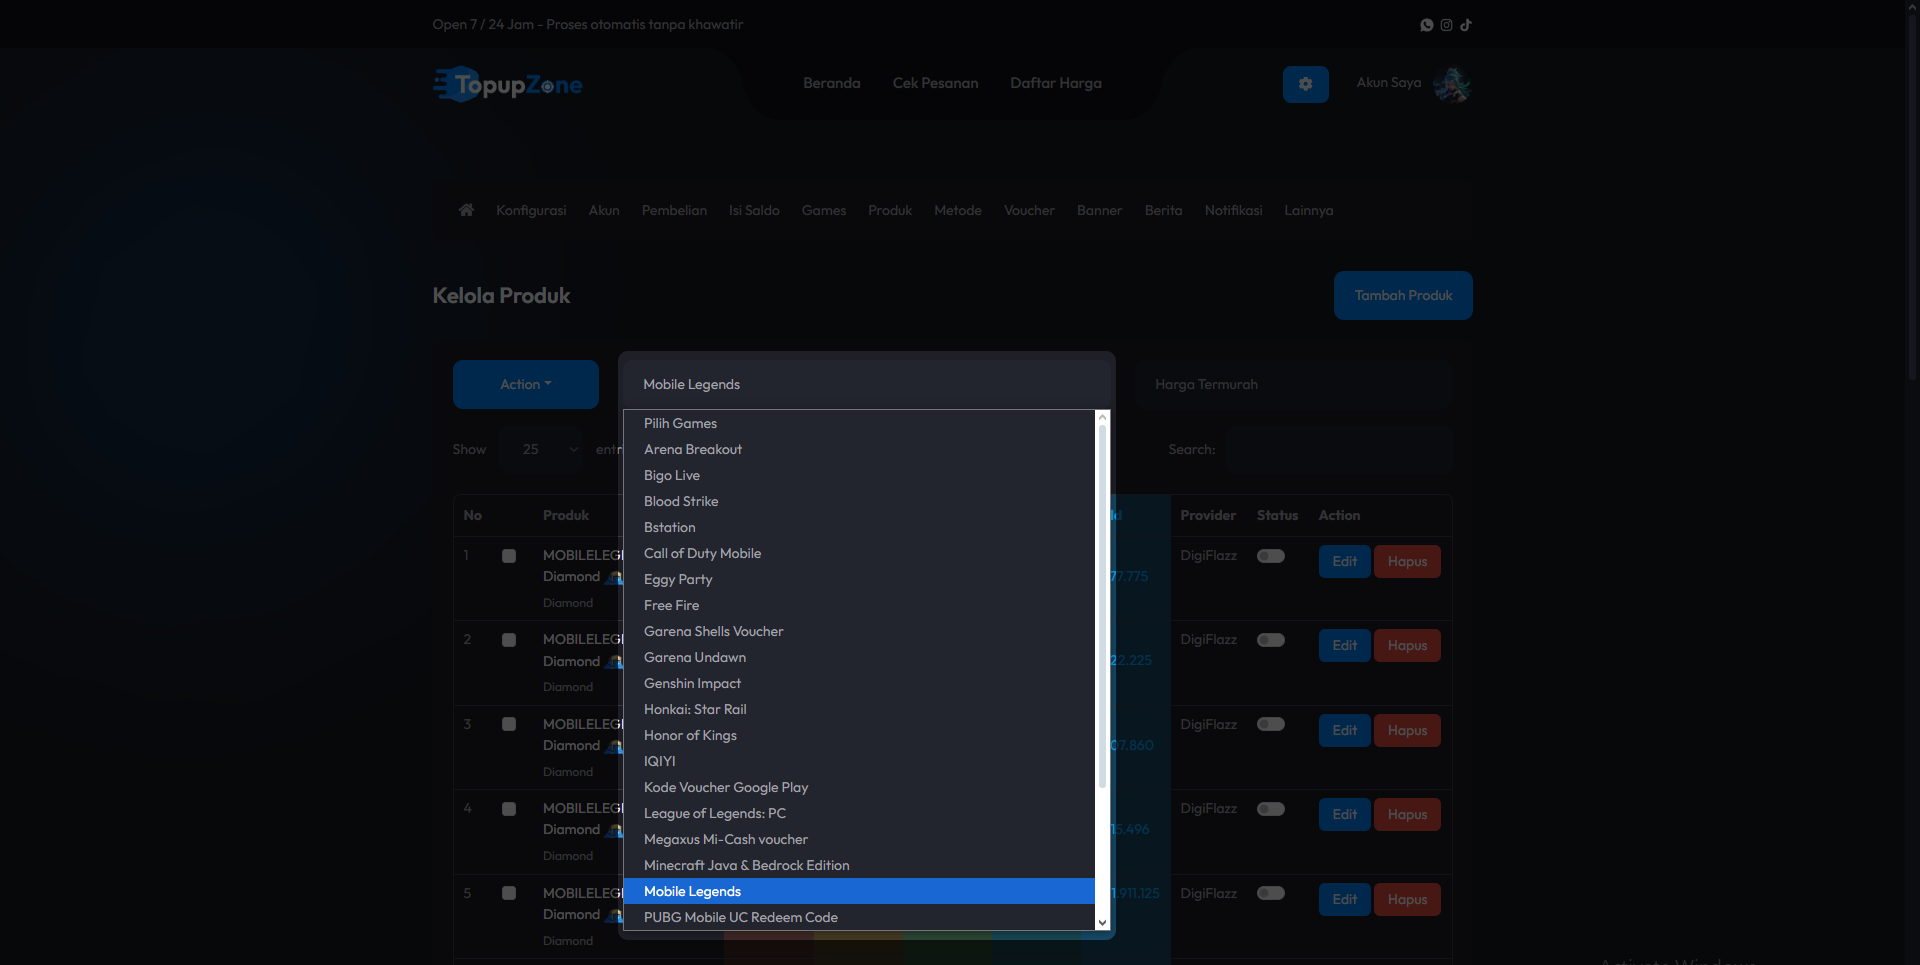
Task: Select Call of Duty Mobile option
Action: (859, 553)
